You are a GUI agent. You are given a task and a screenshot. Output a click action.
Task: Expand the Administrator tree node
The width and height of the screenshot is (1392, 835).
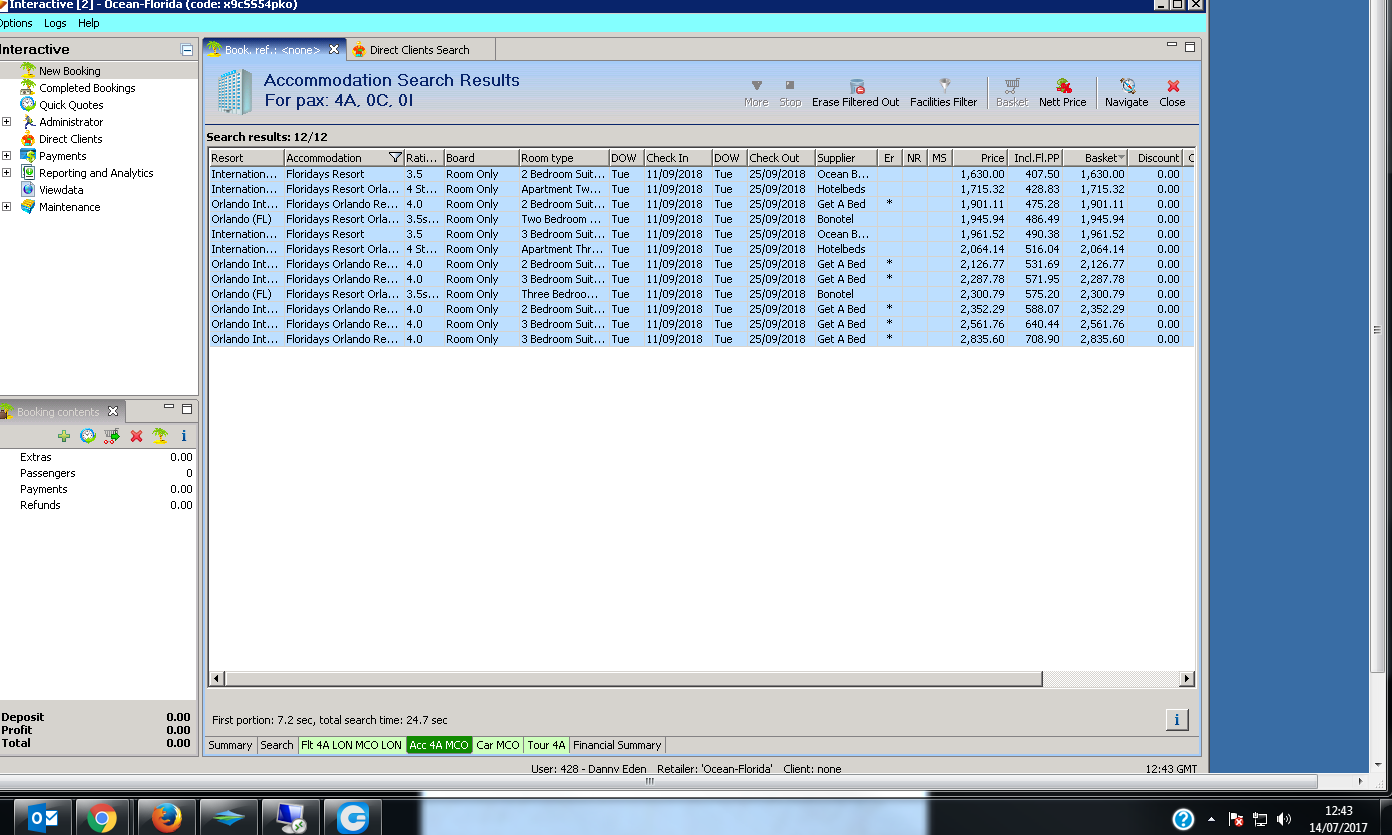point(7,122)
